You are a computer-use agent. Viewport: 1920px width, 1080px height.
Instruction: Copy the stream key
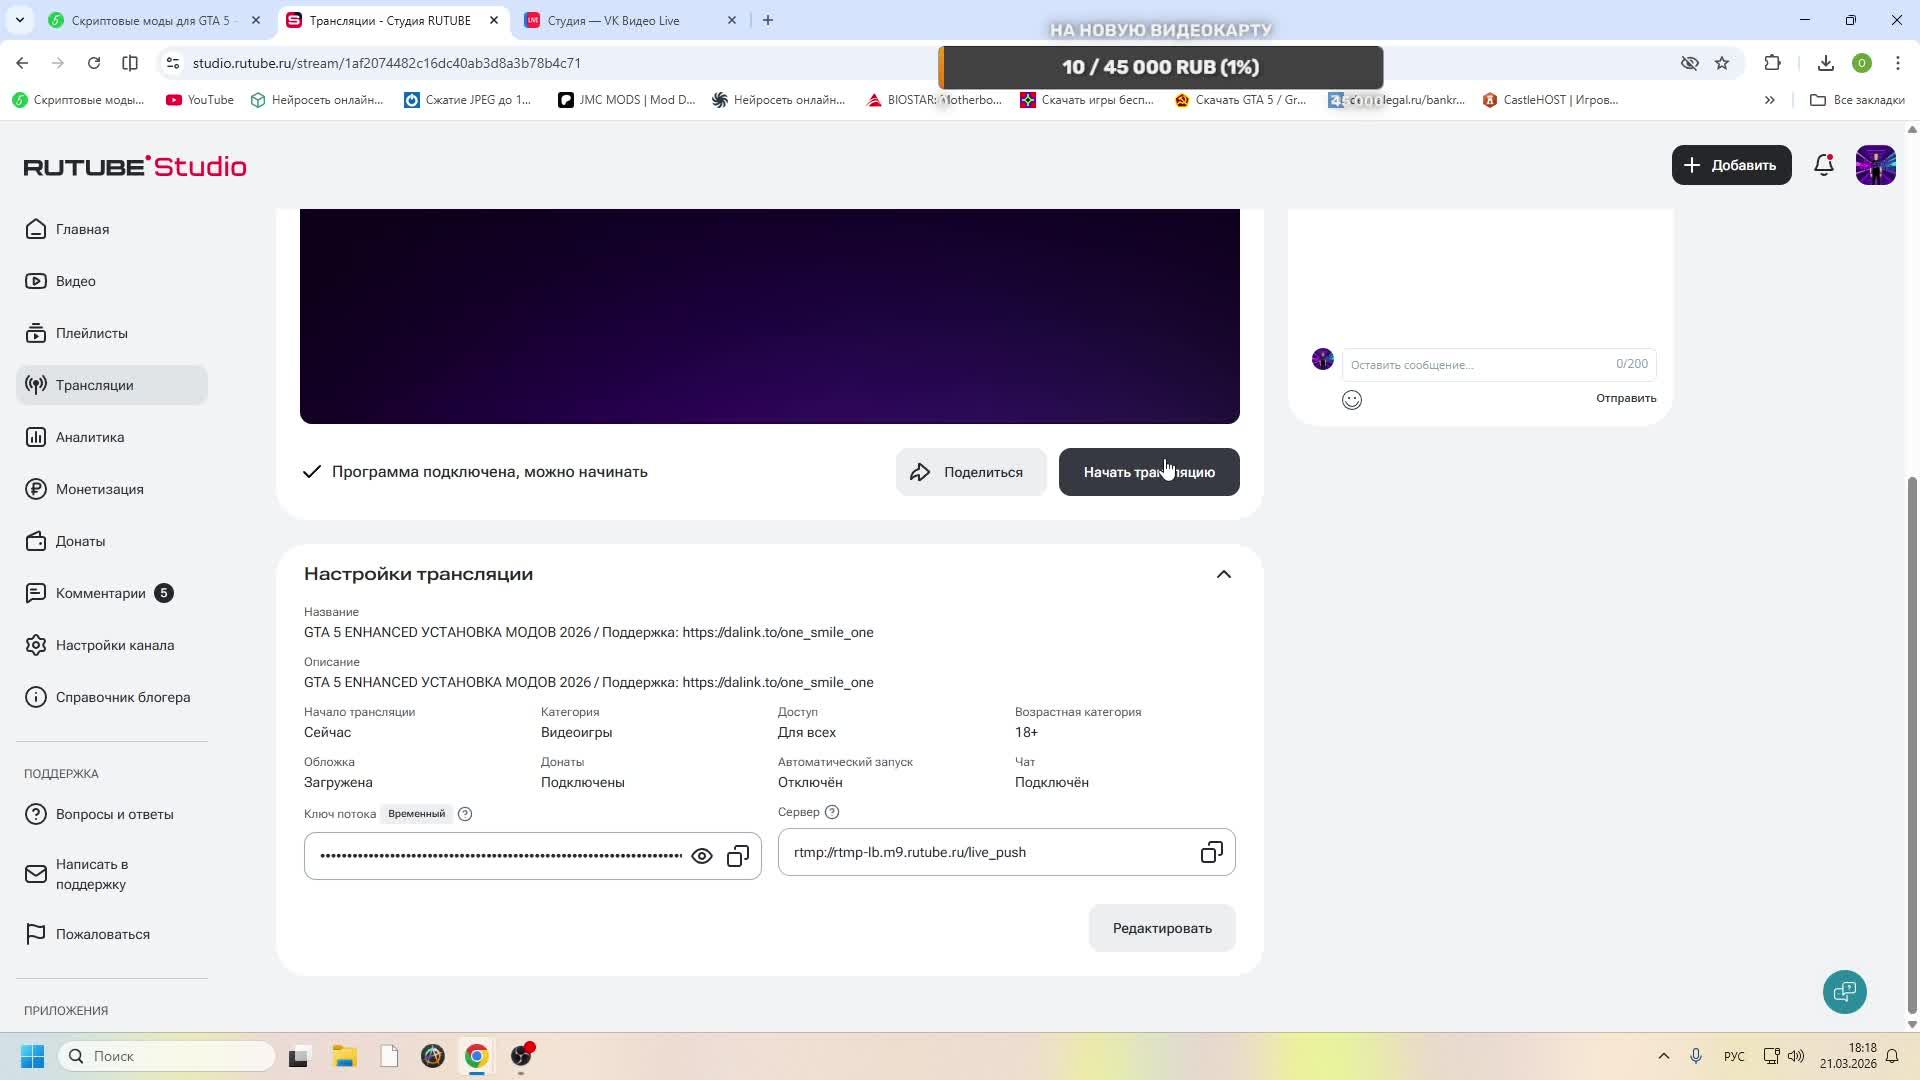coord(738,856)
